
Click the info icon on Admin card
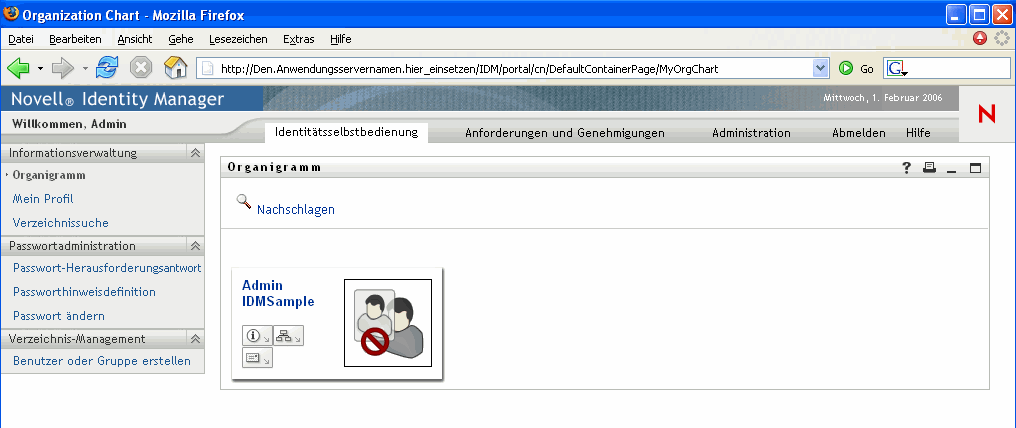coord(258,335)
